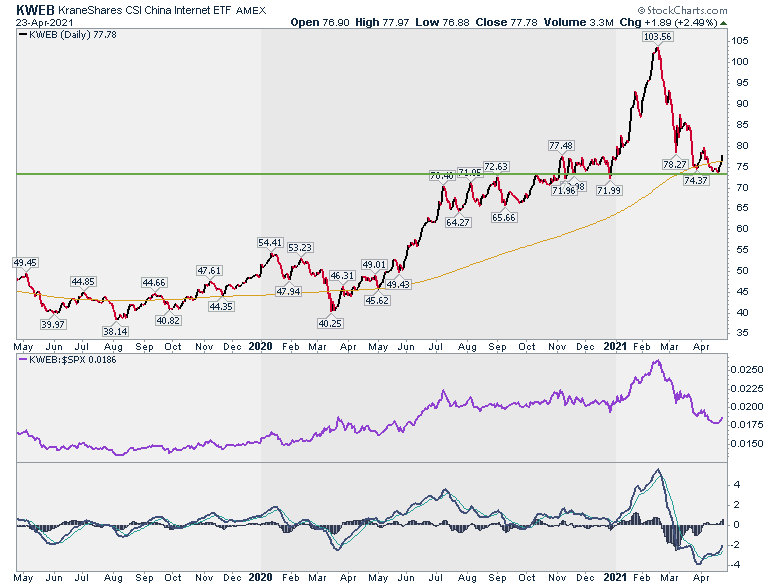
Task: Click the 39.97 price label
Action: 53,324
